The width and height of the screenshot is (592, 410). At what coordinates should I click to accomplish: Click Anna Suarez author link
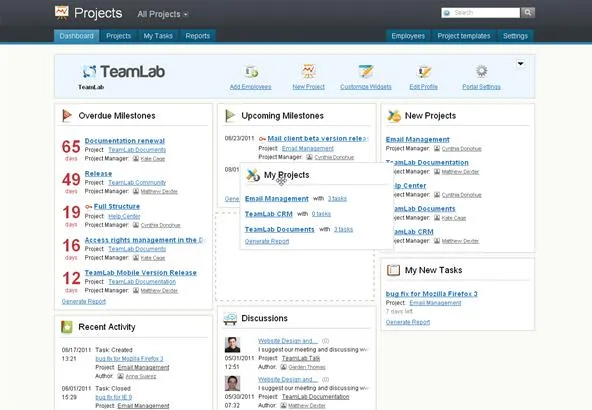[x=140, y=376]
